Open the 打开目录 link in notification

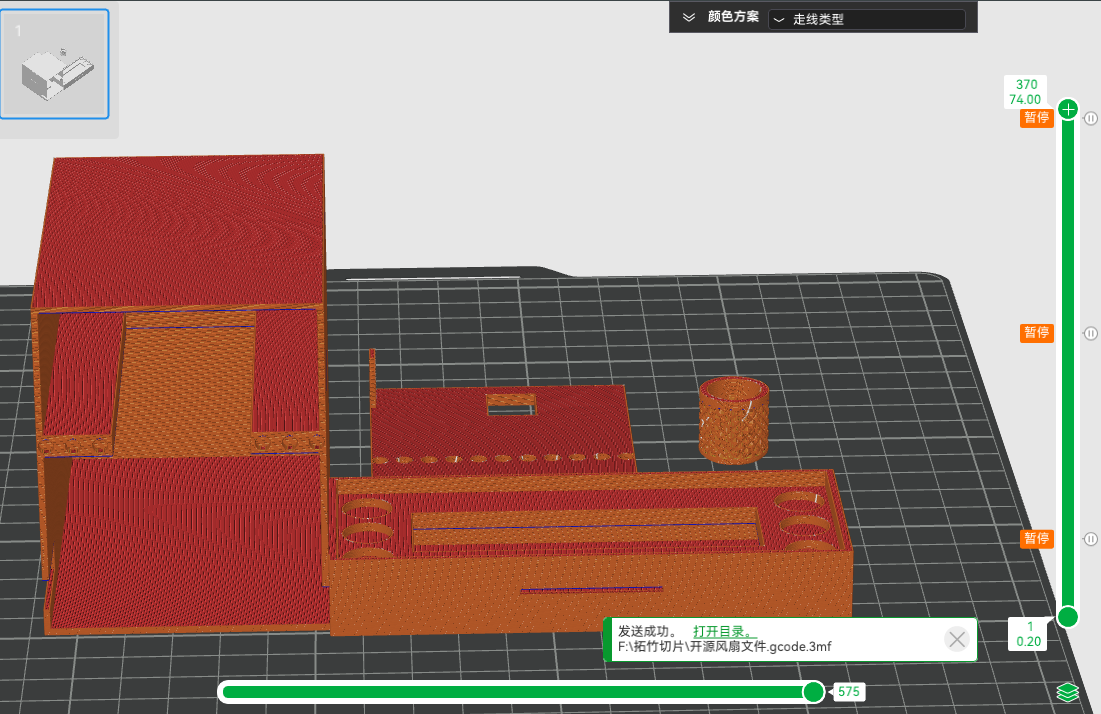pyautogui.click(x=724, y=632)
